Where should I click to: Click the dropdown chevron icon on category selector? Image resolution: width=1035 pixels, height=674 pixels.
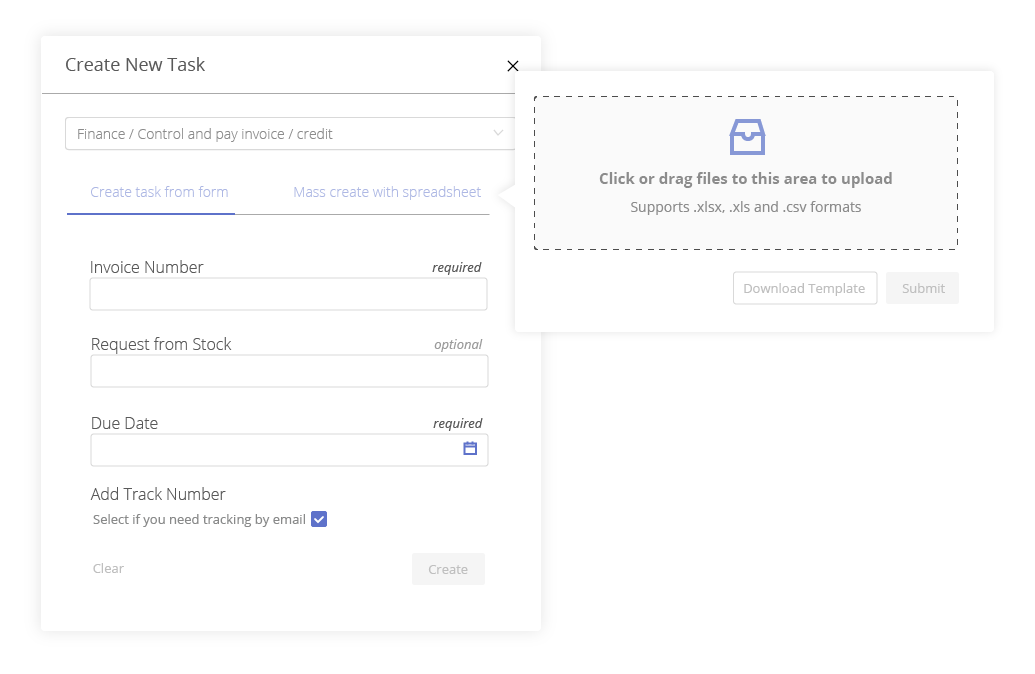(498, 132)
